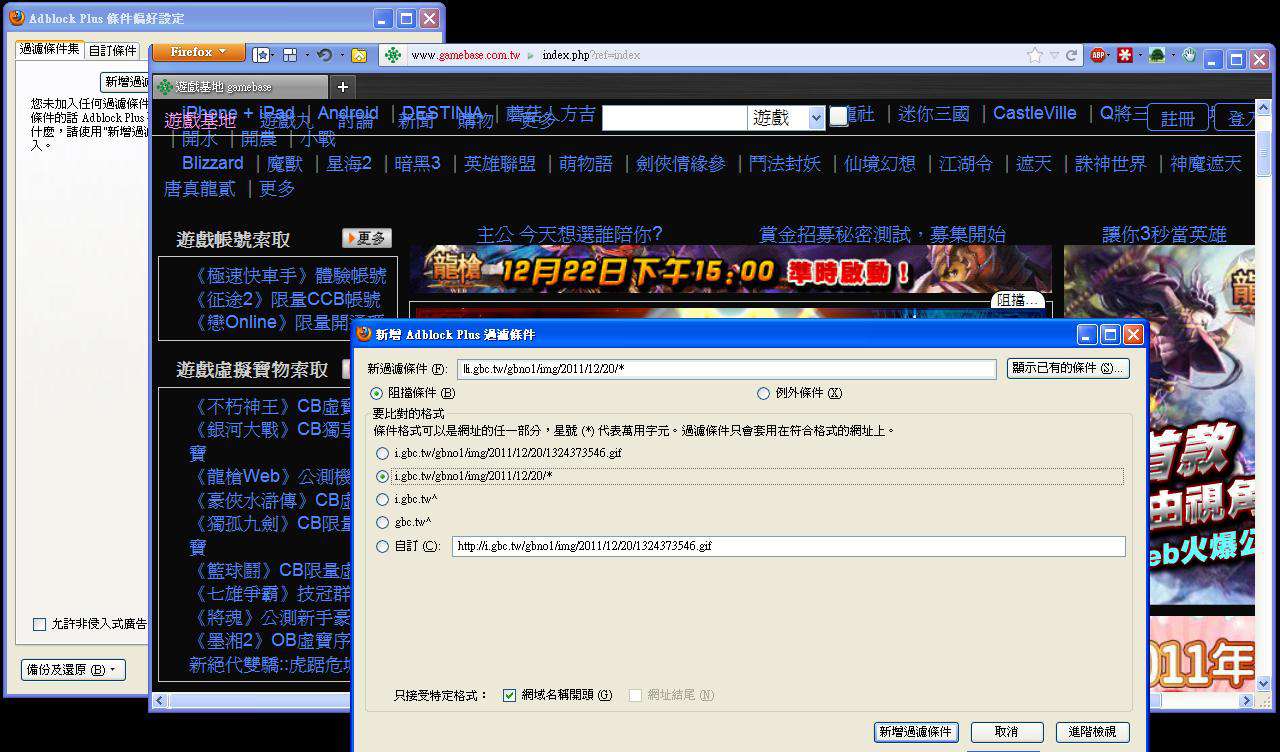Expand the bookmarks icon dropdown arrow
This screenshot has height=752, width=1280.
point(272,55)
